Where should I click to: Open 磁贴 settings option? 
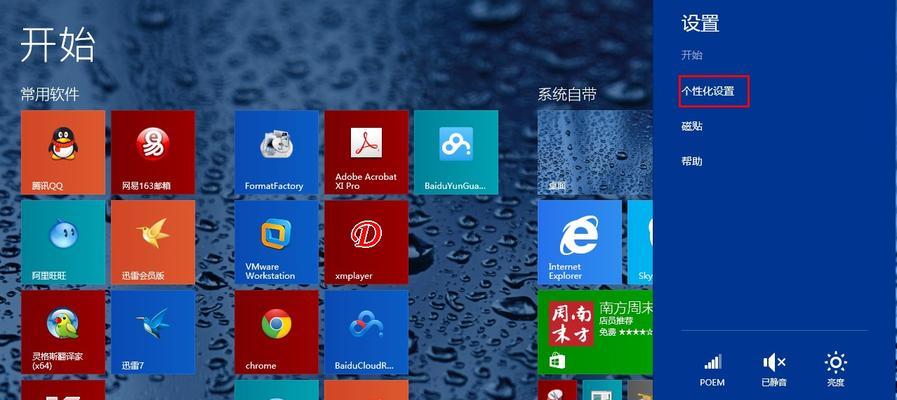point(692,126)
